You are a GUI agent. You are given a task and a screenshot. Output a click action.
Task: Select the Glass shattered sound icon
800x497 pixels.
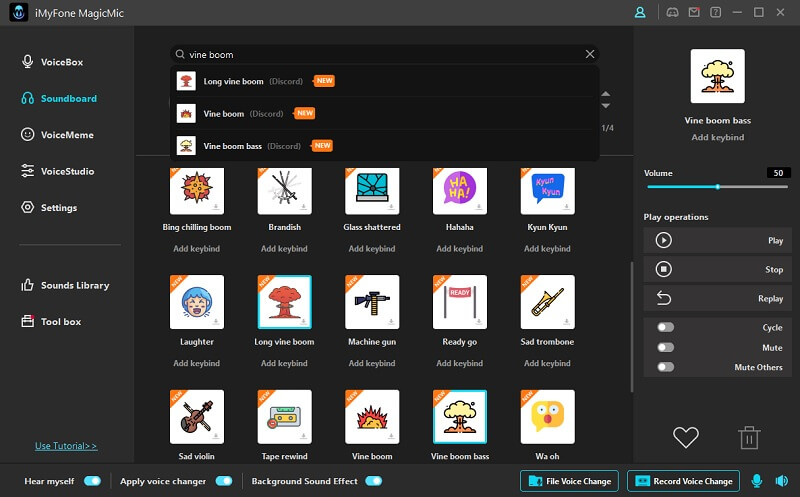(x=372, y=191)
